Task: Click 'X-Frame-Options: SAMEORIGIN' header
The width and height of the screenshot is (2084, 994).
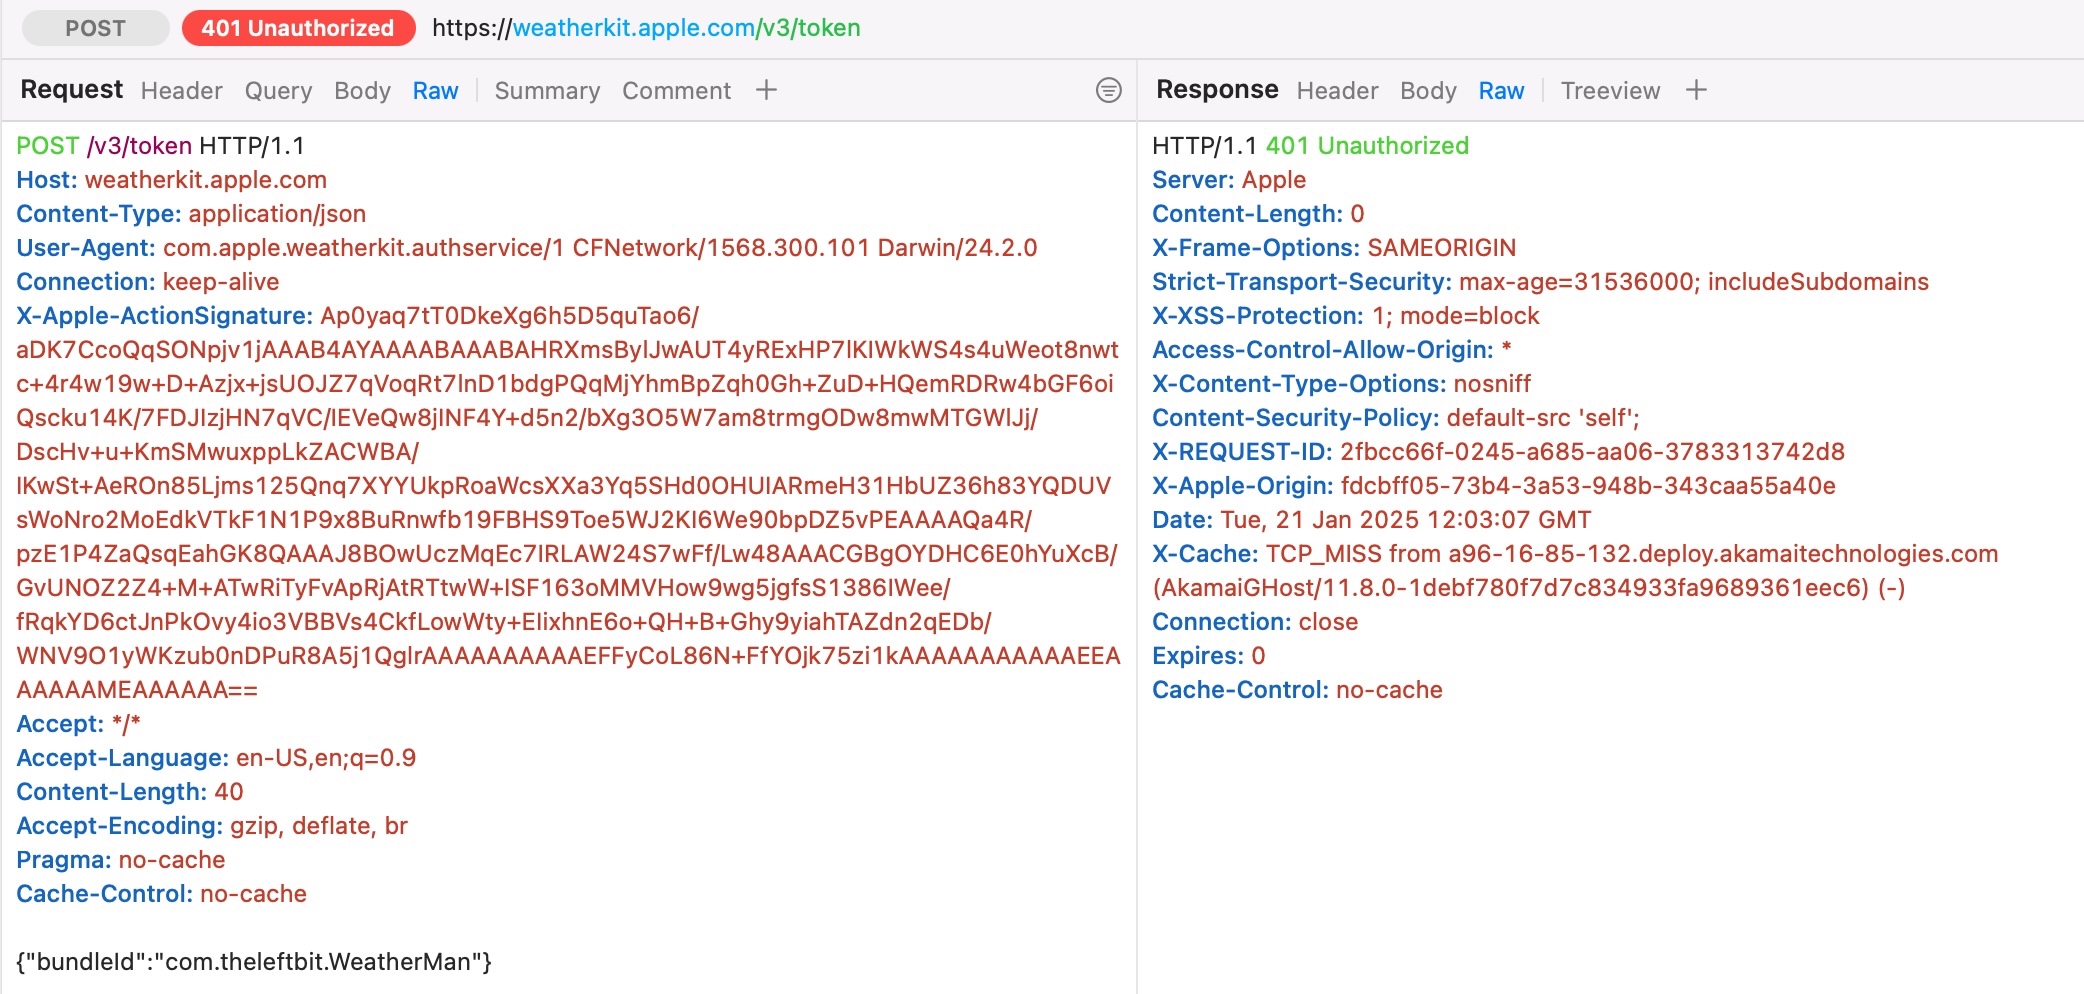Action: pos(1334,248)
